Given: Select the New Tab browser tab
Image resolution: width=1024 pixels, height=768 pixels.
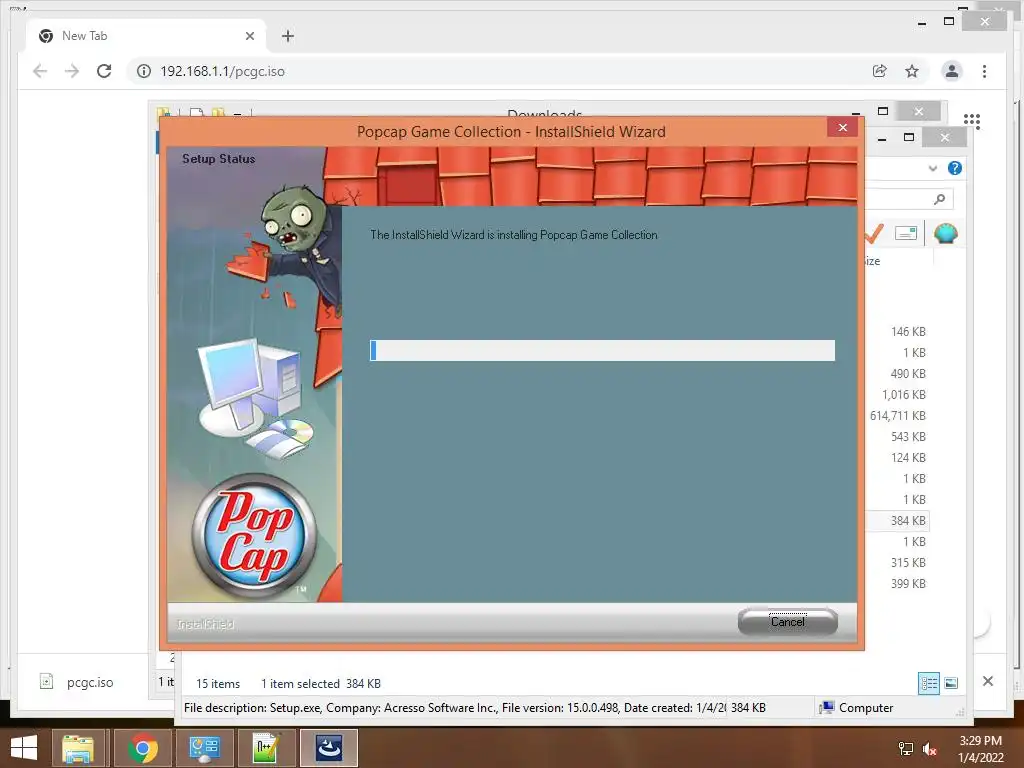Looking at the screenshot, I should point(146,36).
